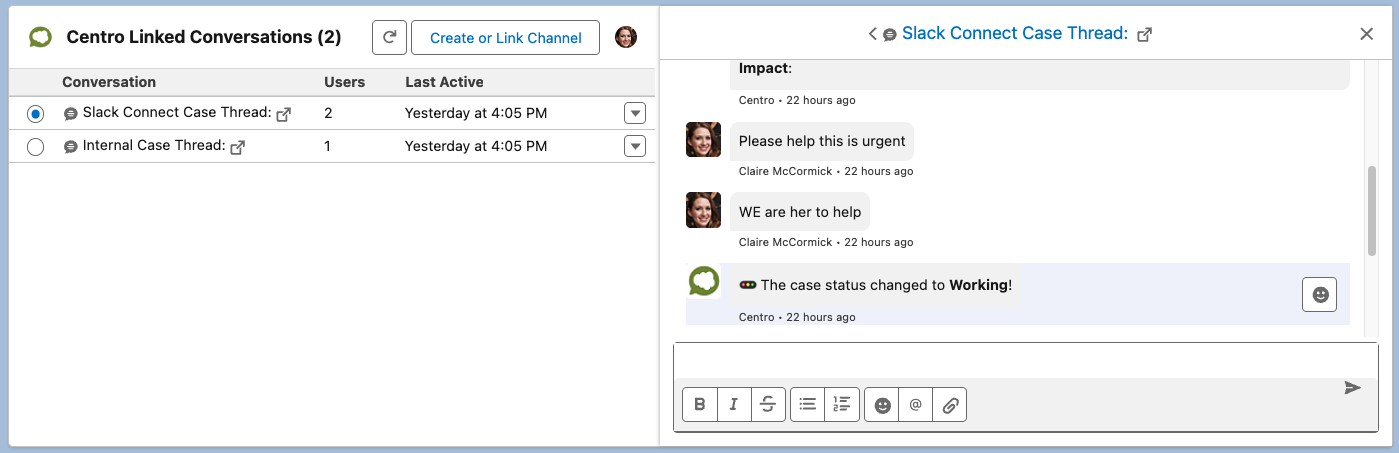The image size is (1399, 453).
Task: Open Slack Connect Case Thread row external link icon
Action: coord(284,114)
